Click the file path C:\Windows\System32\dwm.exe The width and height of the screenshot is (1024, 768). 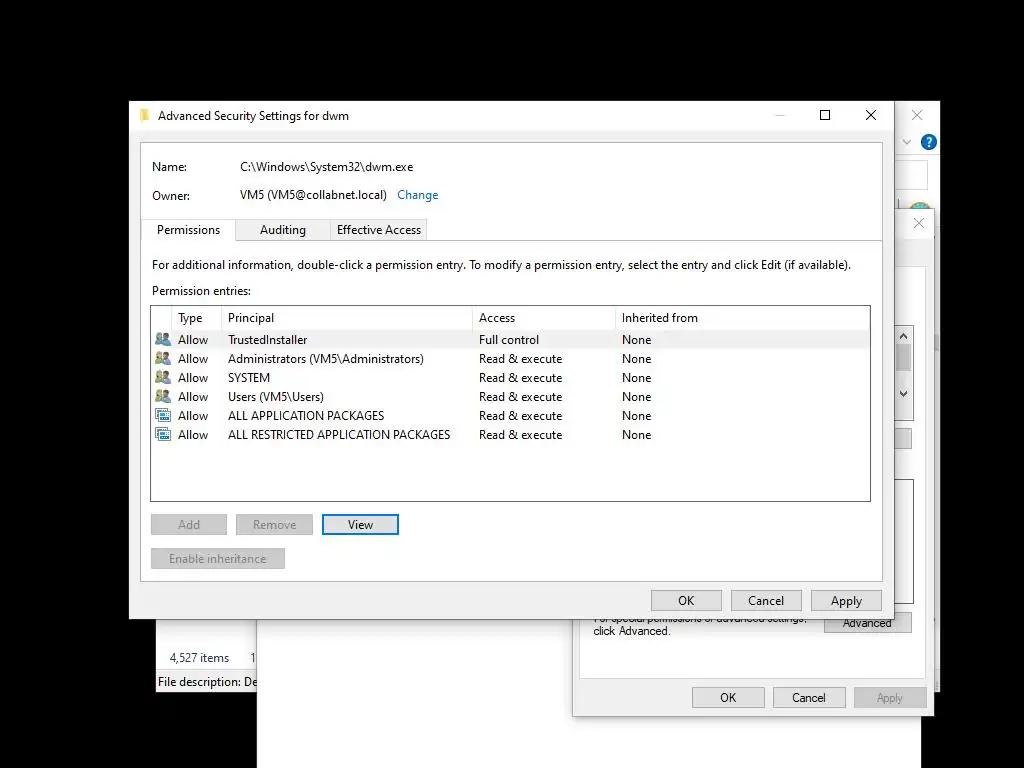coord(327,167)
